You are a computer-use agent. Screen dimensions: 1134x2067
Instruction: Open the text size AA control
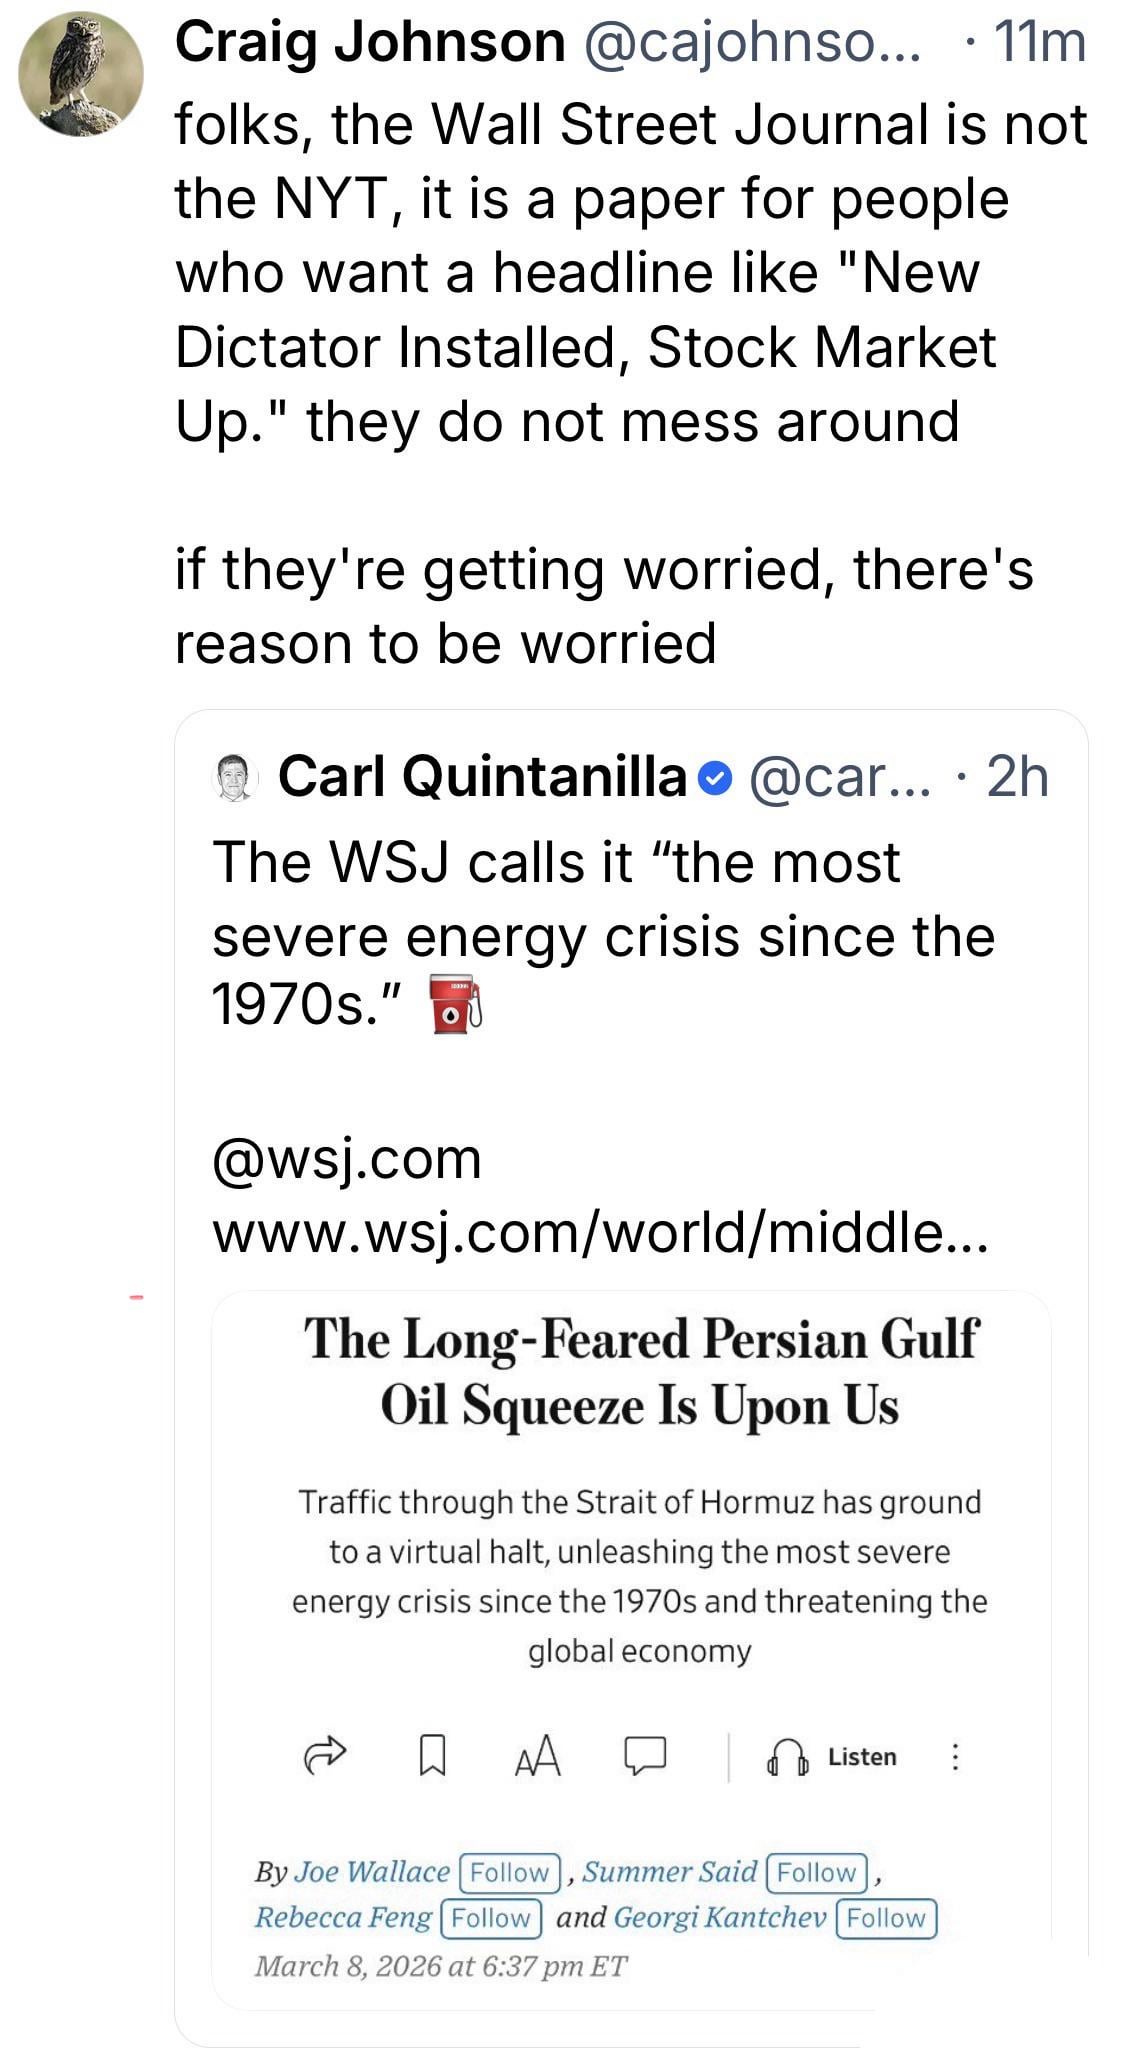[x=537, y=1756]
